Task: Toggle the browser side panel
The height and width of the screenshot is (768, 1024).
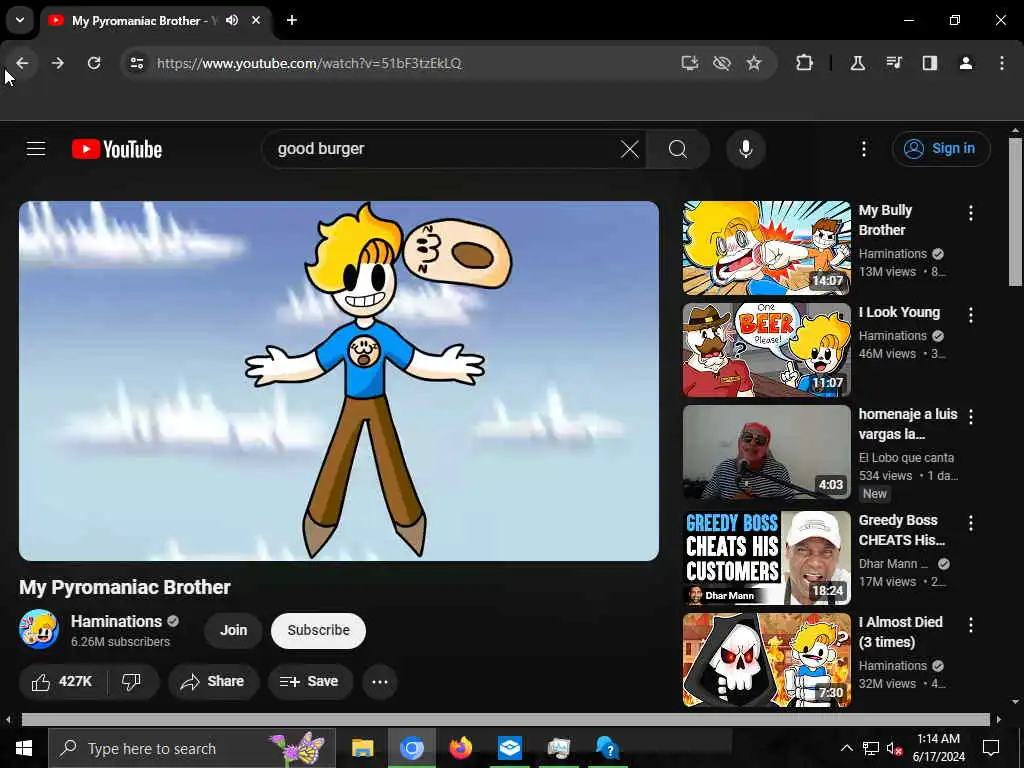Action: 930,63
